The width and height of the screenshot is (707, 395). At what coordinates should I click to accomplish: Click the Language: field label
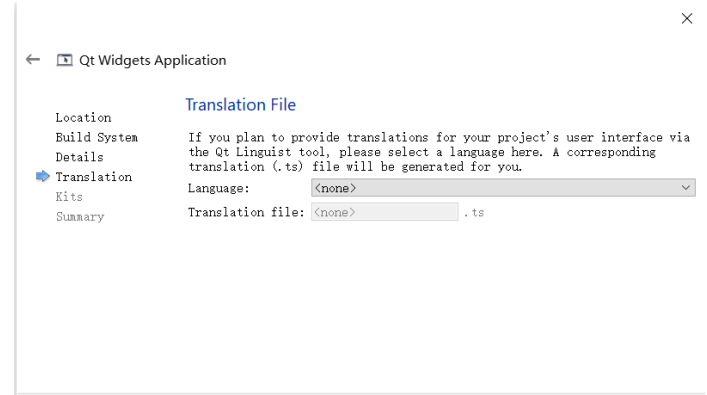(219, 188)
